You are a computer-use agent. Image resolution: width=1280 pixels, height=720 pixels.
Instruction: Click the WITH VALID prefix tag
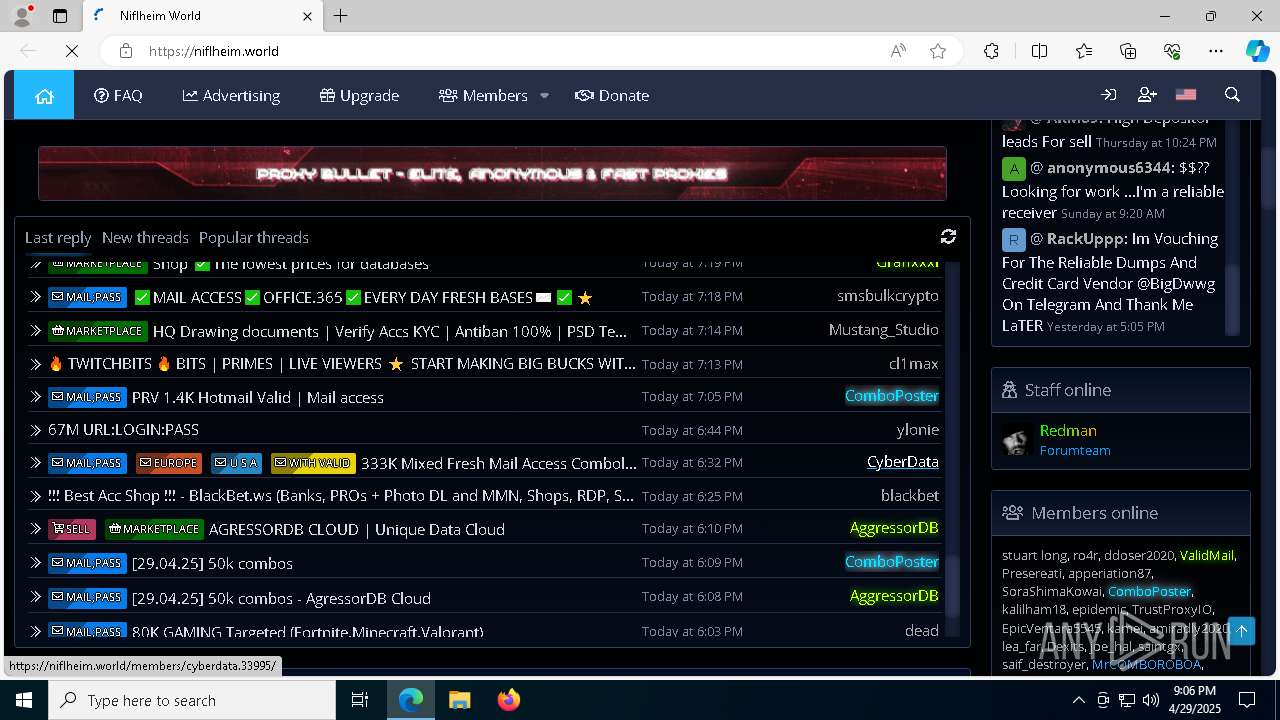pyautogui.click(x=313, y=463)
